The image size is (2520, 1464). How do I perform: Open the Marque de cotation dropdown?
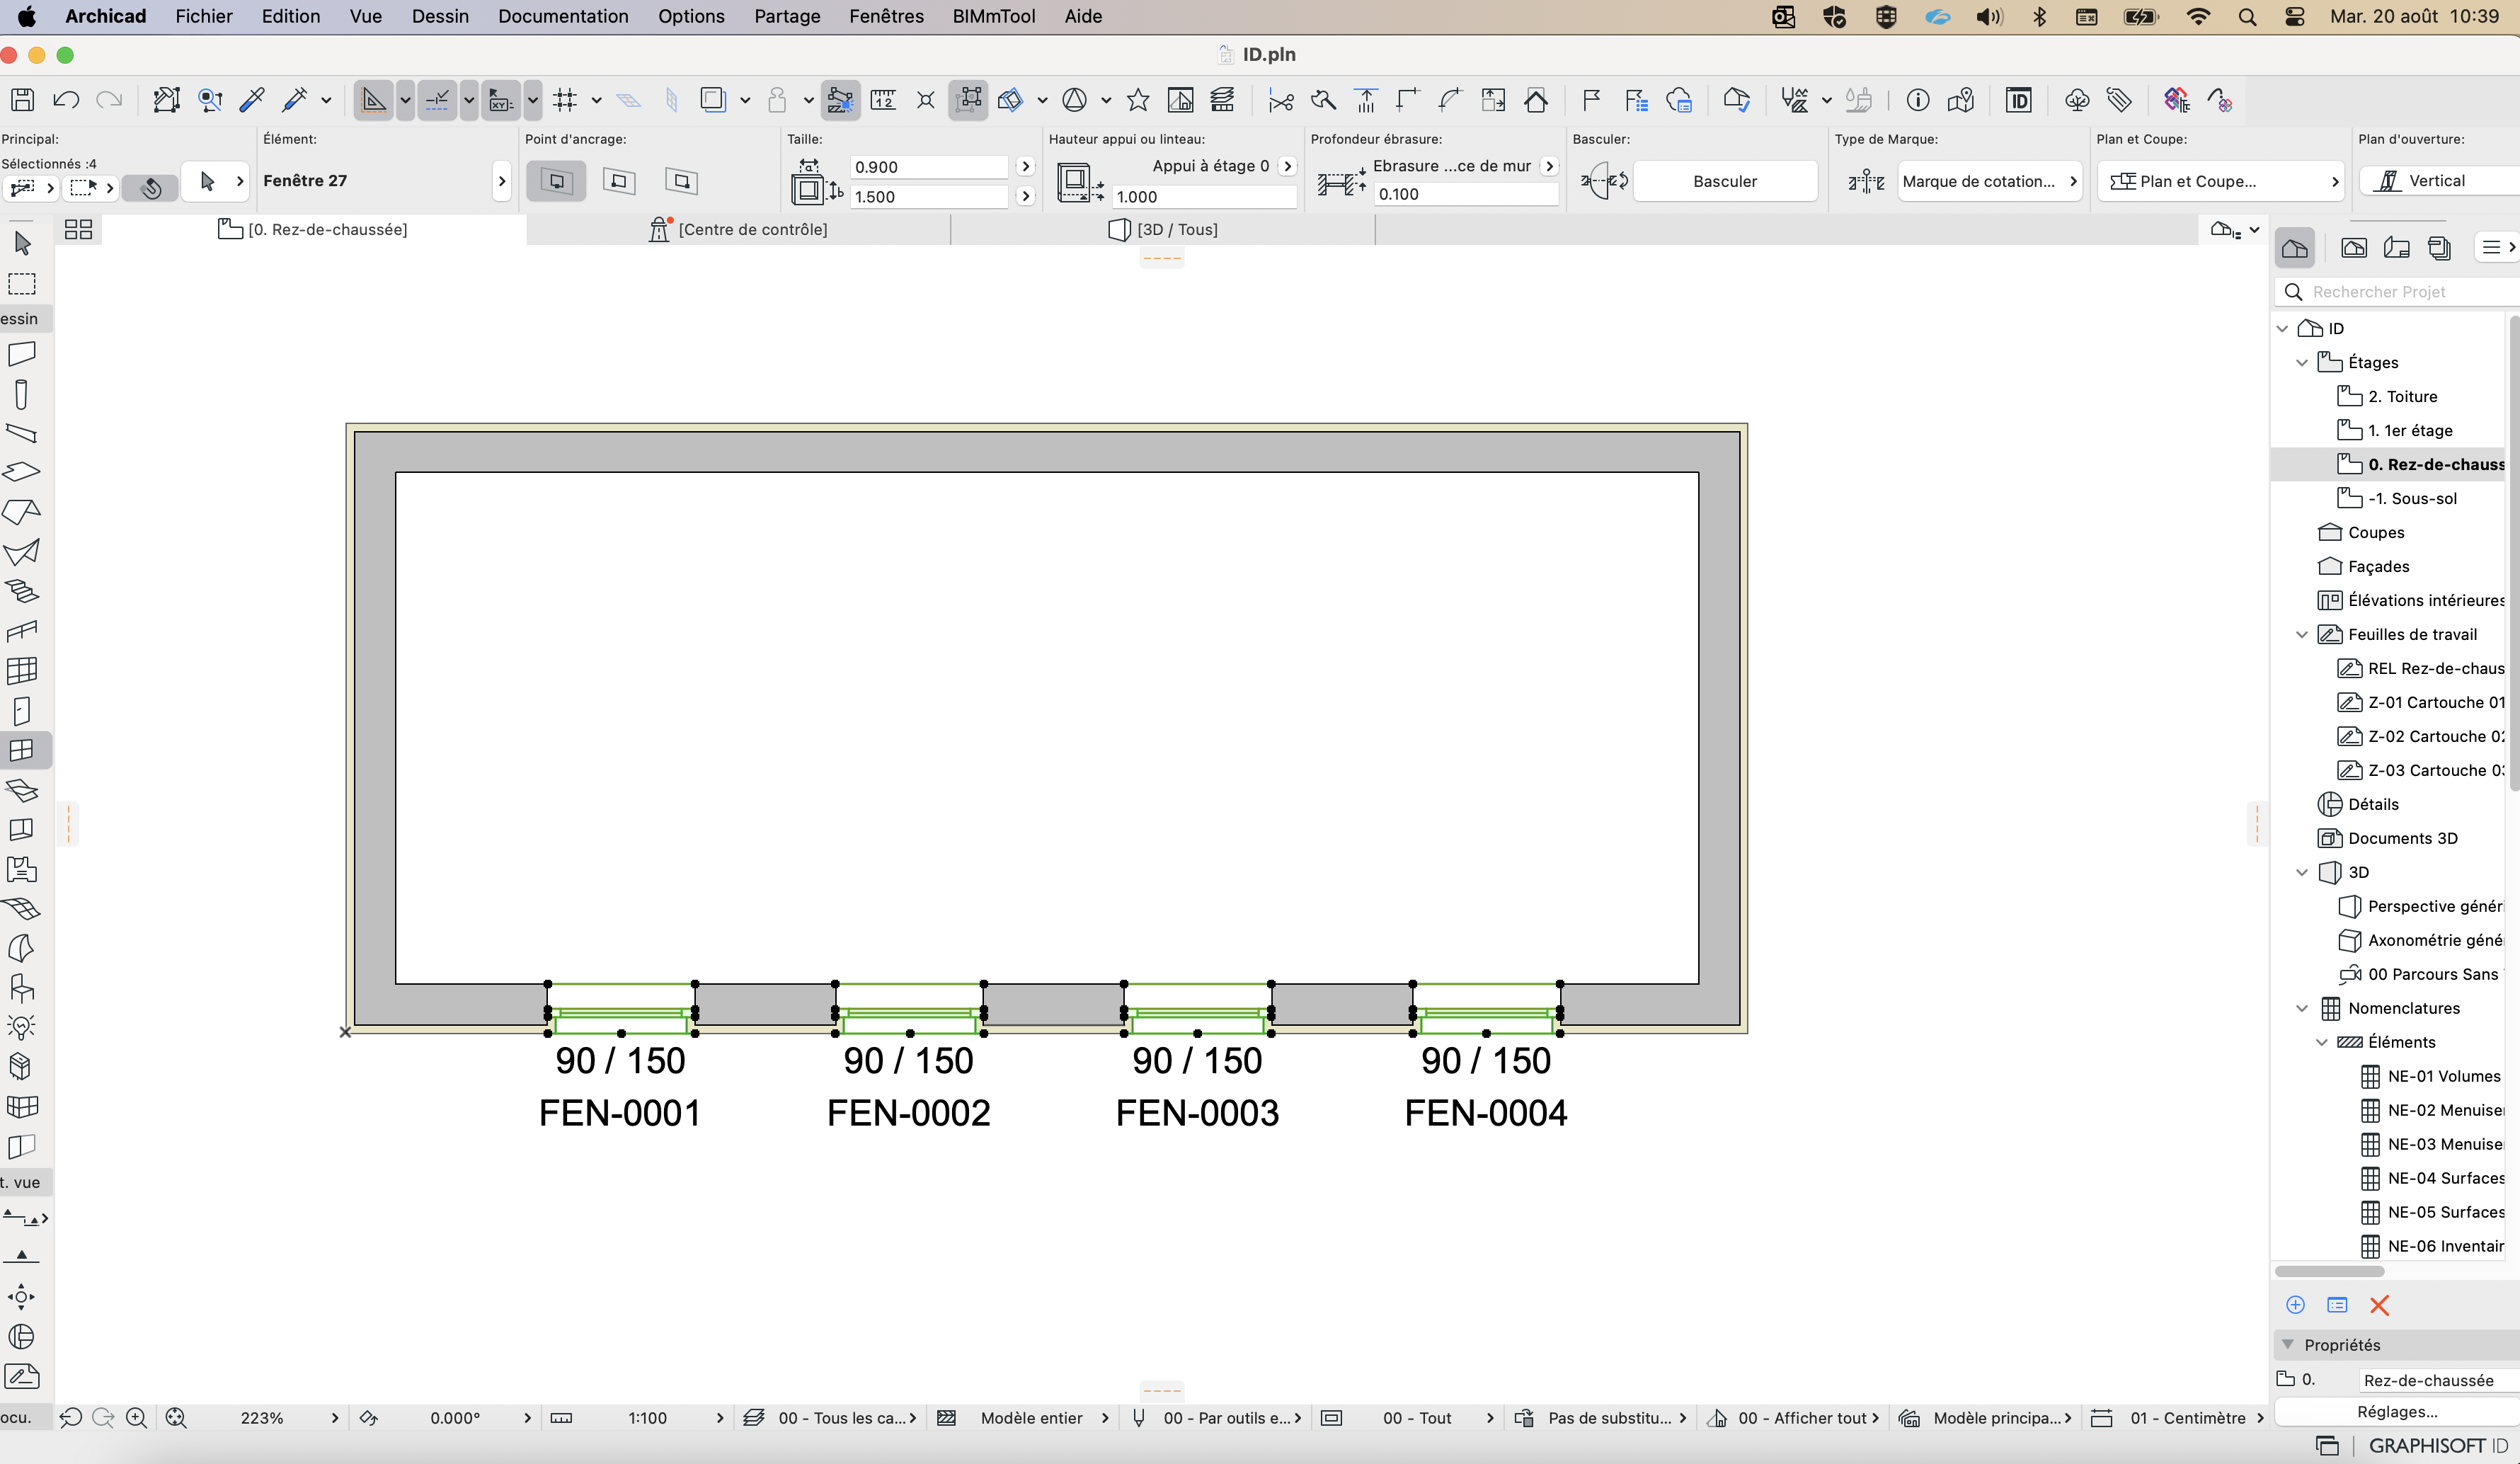[1990, 181]
